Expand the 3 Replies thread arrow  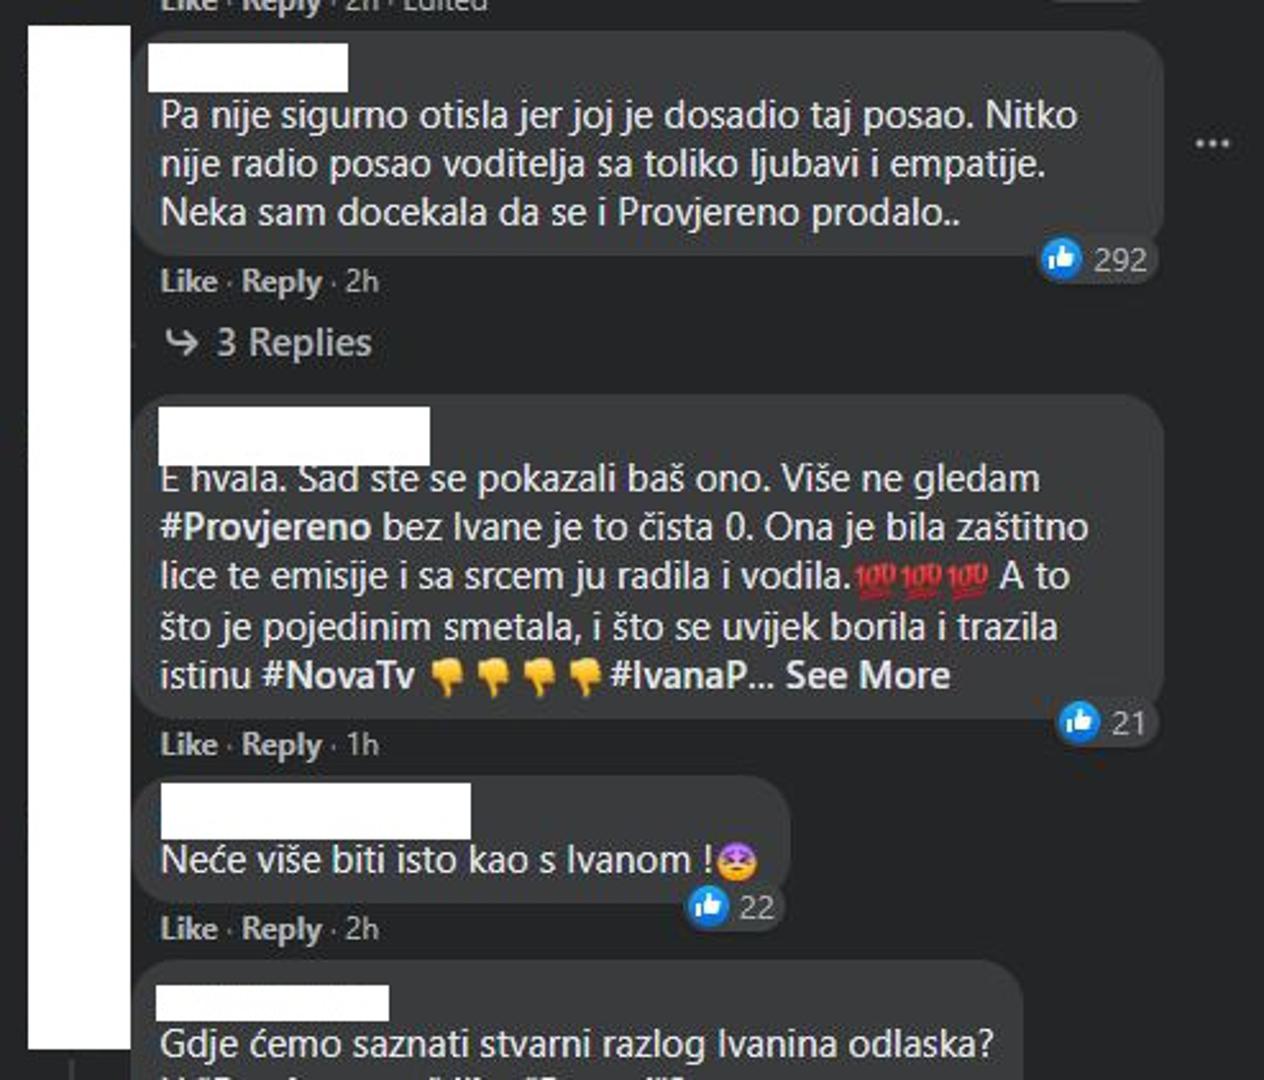click(x=182, y=342)
